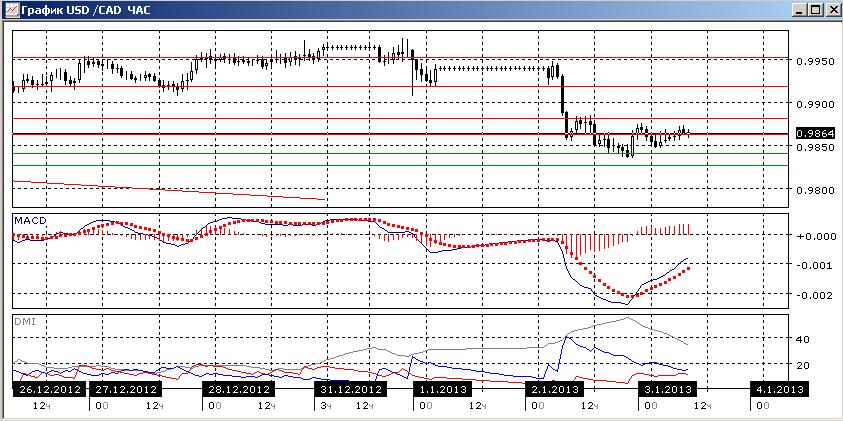Minimize the USD/CAD chart window
This screenshot has width=843, height=421.
click(x=799, y=9)
